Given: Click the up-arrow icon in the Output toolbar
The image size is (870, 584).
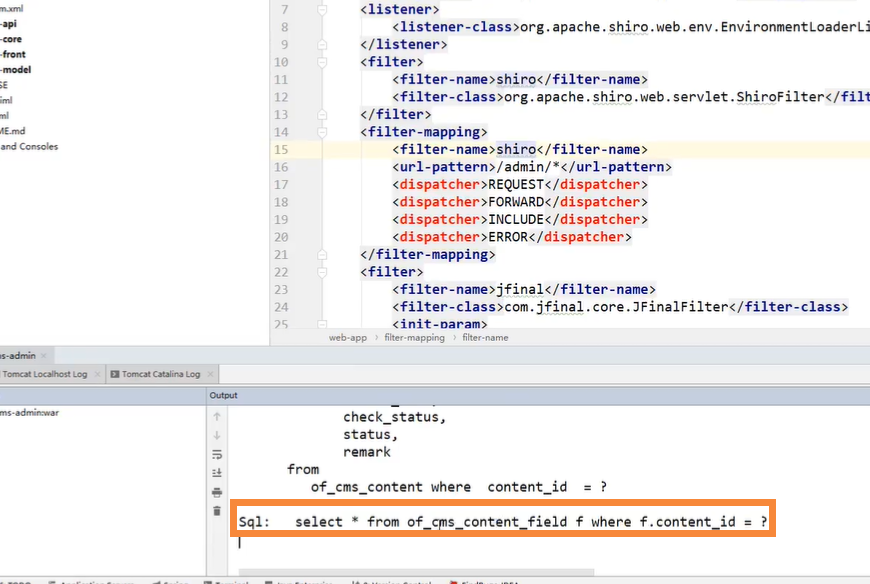Looking at the screenshot, I should pos(217,417).
